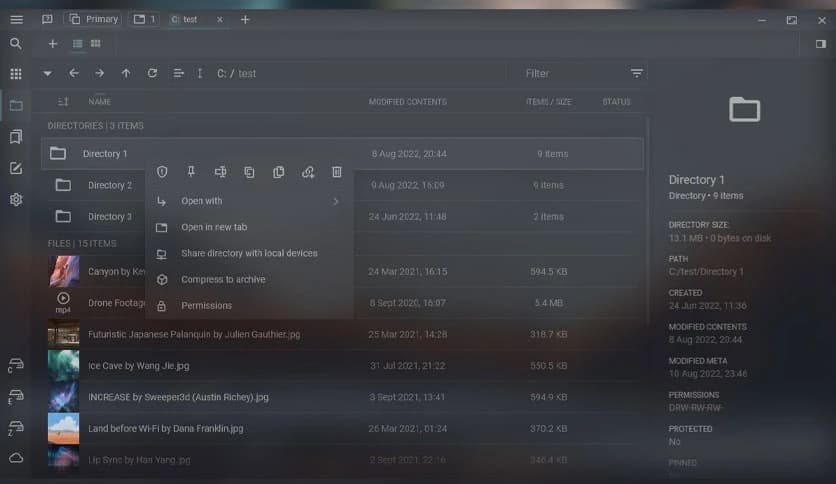Go back to previous directory
Viewport: 836px width, 484px height.
tap(74, 73)
